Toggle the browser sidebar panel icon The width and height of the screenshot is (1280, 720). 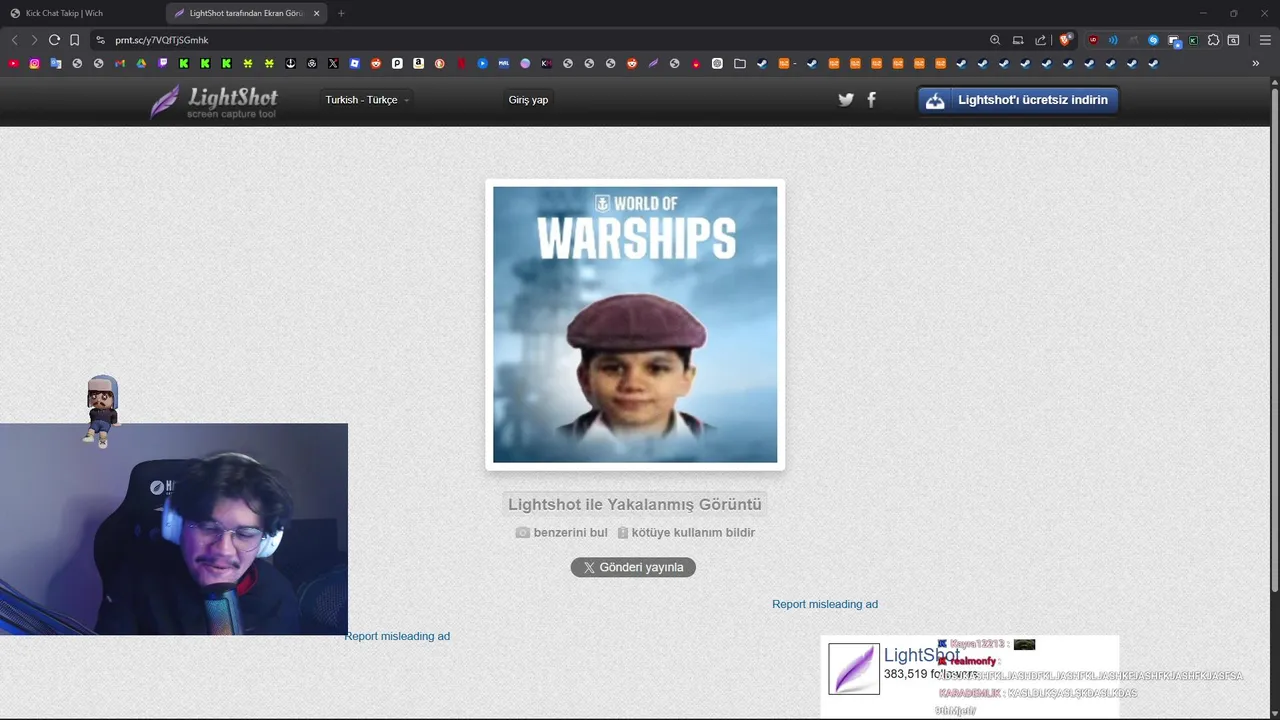pyautogui.click(x=1233, y=40)
